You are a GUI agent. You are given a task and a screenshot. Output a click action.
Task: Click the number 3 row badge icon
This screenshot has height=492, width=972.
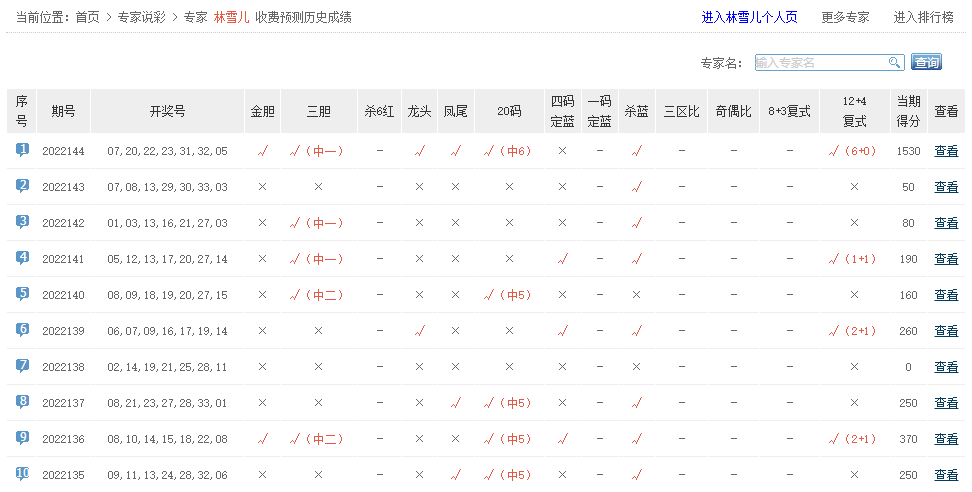point(22,222)
